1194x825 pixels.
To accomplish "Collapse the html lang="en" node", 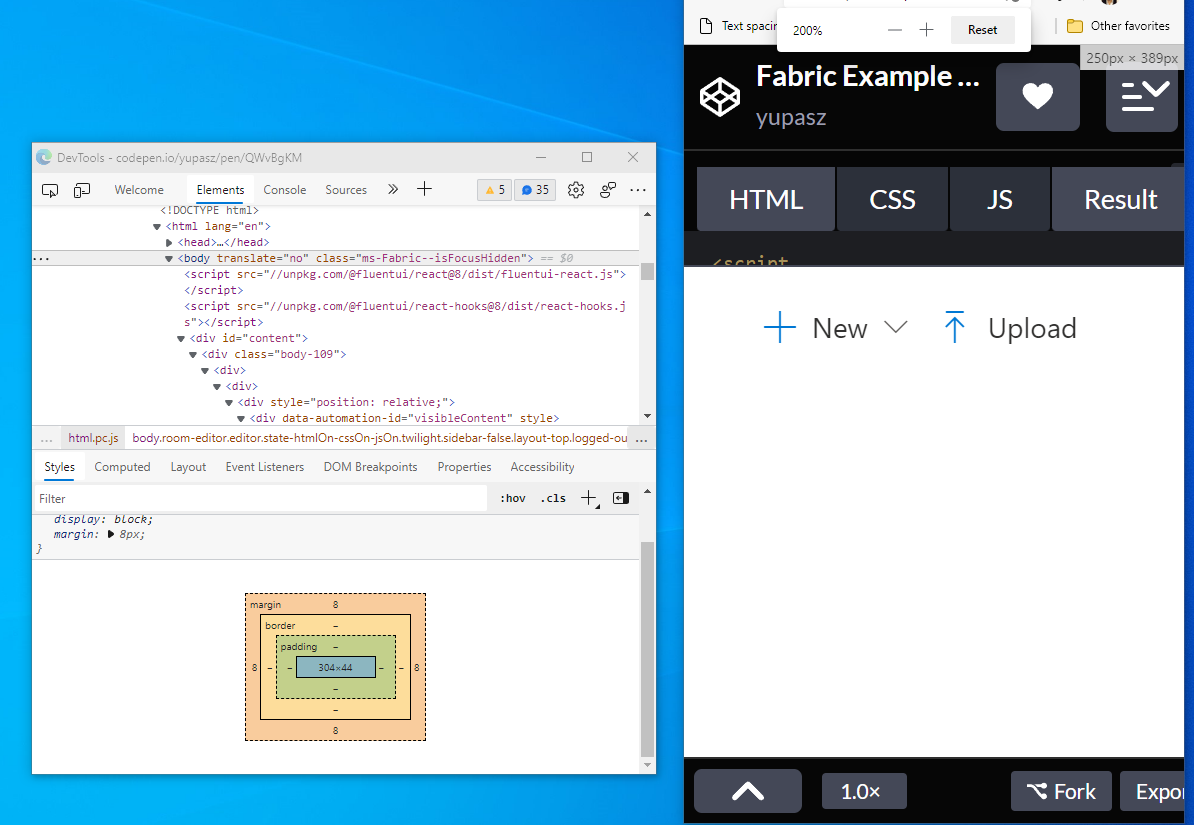I will tap(156, 225).
